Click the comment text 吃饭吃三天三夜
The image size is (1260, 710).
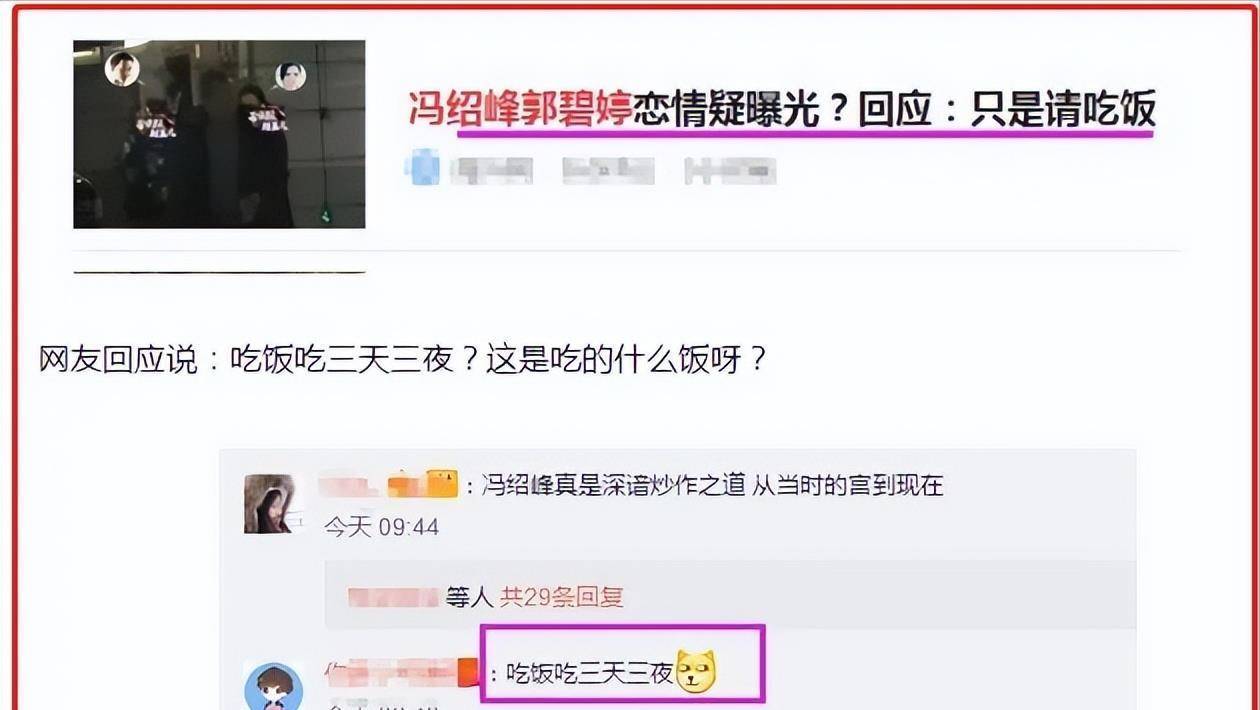point(589,672)
